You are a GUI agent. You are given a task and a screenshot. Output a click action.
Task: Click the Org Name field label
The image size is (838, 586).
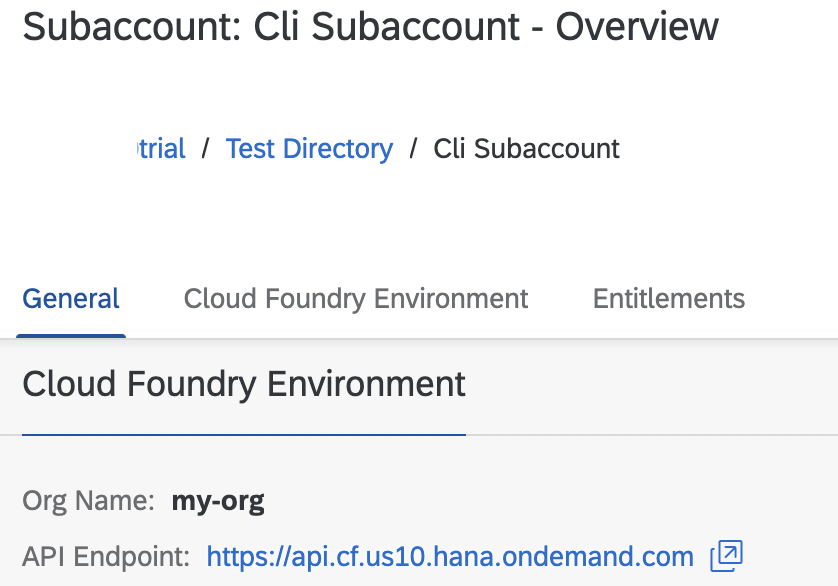pos(88,501)
